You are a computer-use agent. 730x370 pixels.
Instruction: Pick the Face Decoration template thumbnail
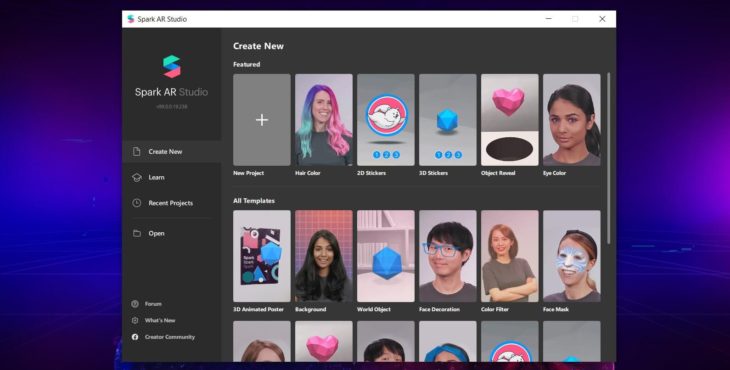coord(447,256)
